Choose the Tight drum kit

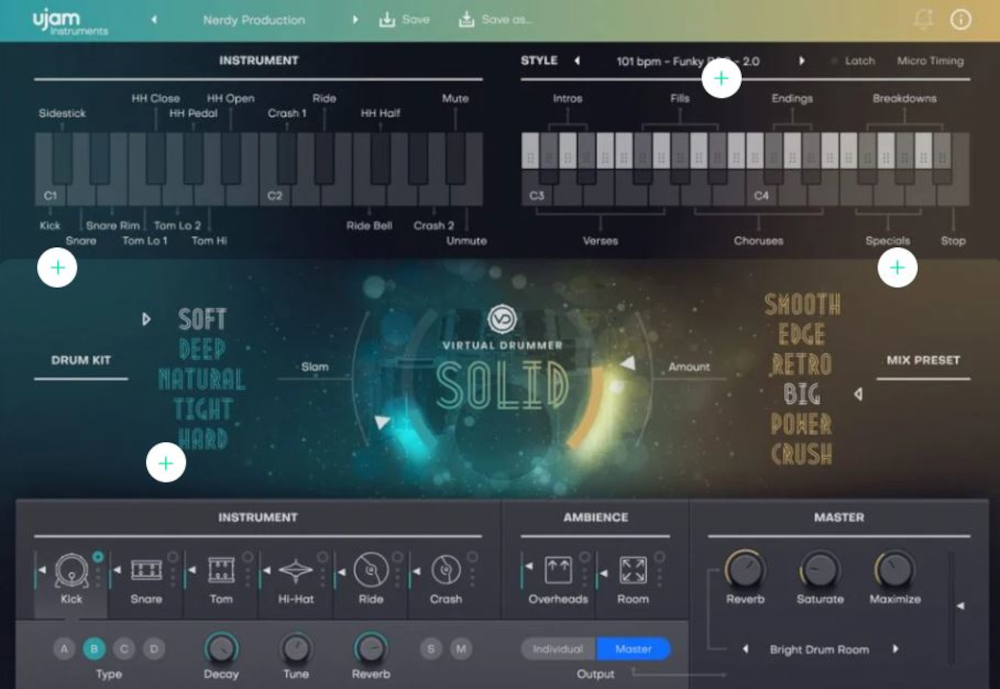(x=202, y=409)
